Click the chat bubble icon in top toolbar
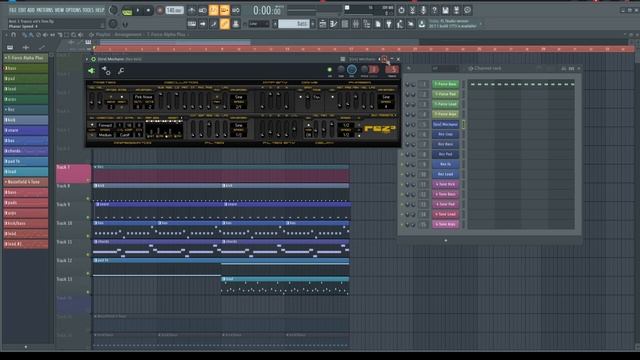640x360 pixels. click(467, 10)
